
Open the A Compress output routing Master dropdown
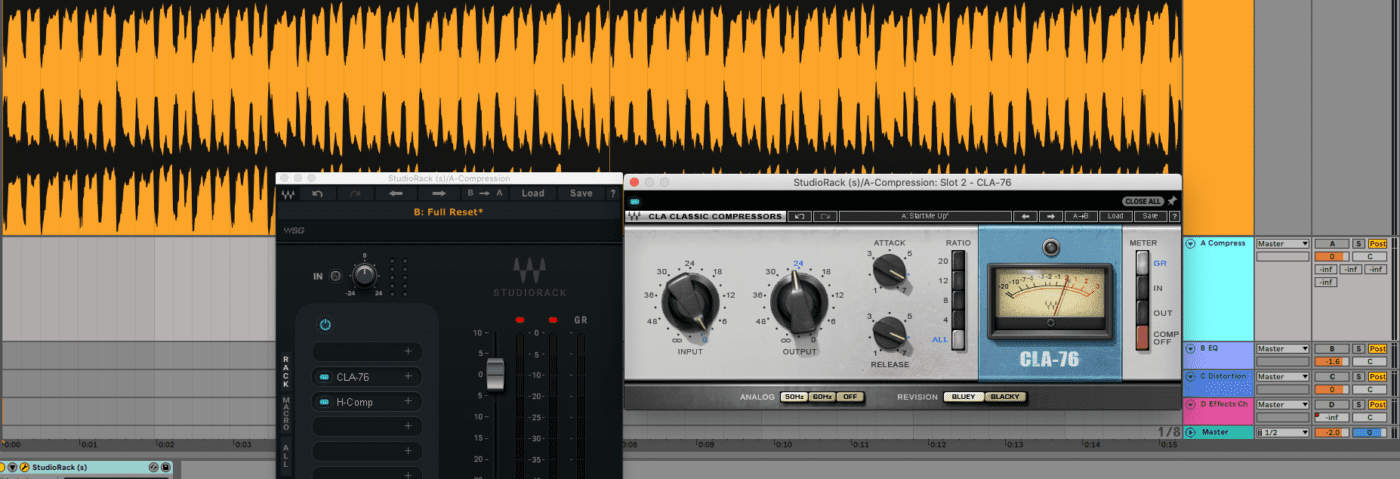click(1283, 243)
